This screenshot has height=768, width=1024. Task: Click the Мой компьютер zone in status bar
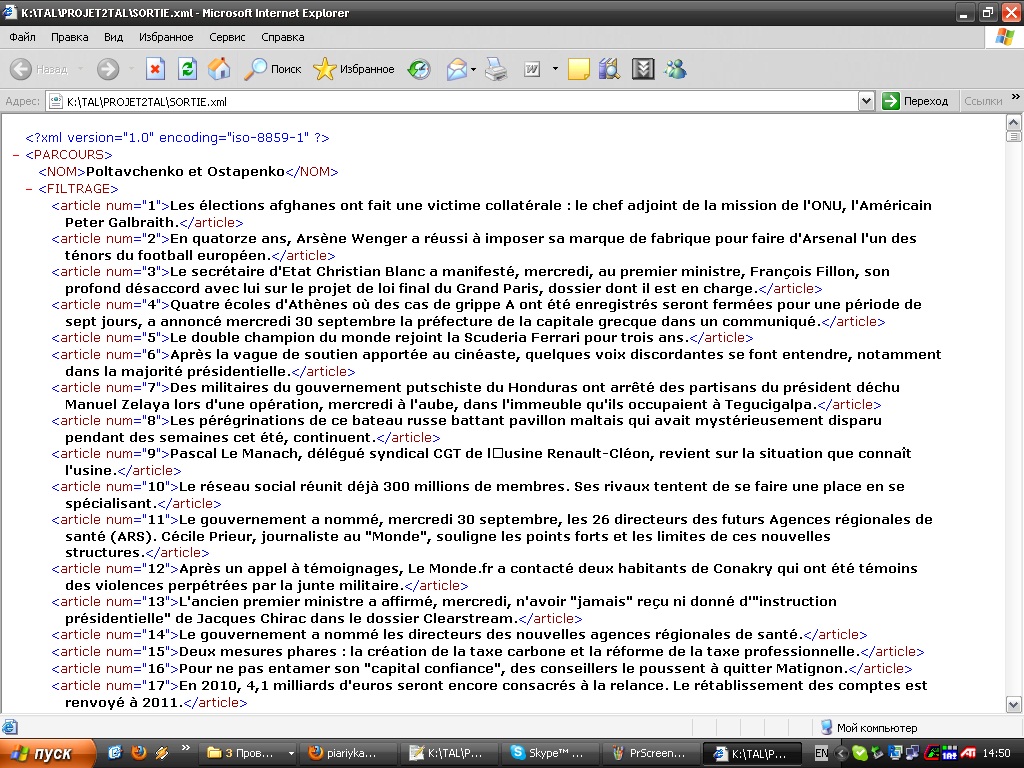[x=869, y=728]
